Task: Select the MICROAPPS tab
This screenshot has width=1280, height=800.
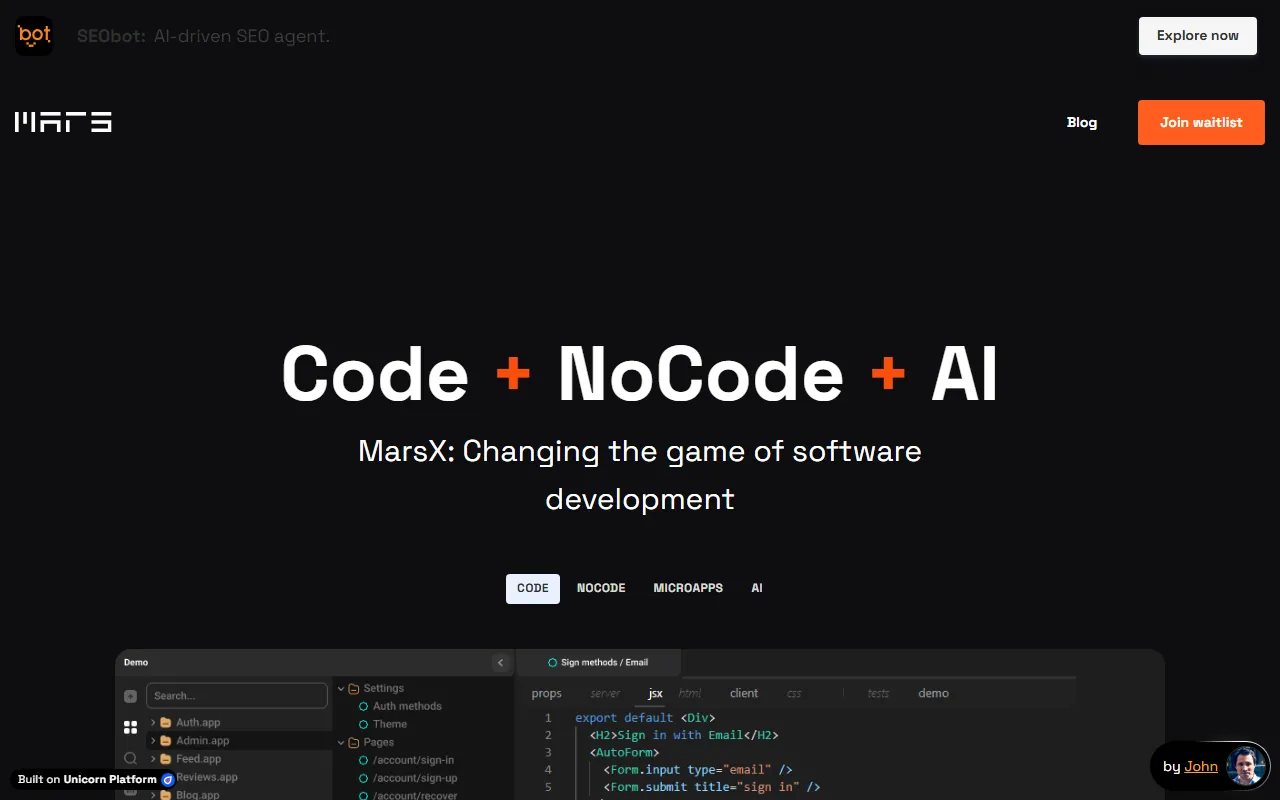Action: click(688, 588)
